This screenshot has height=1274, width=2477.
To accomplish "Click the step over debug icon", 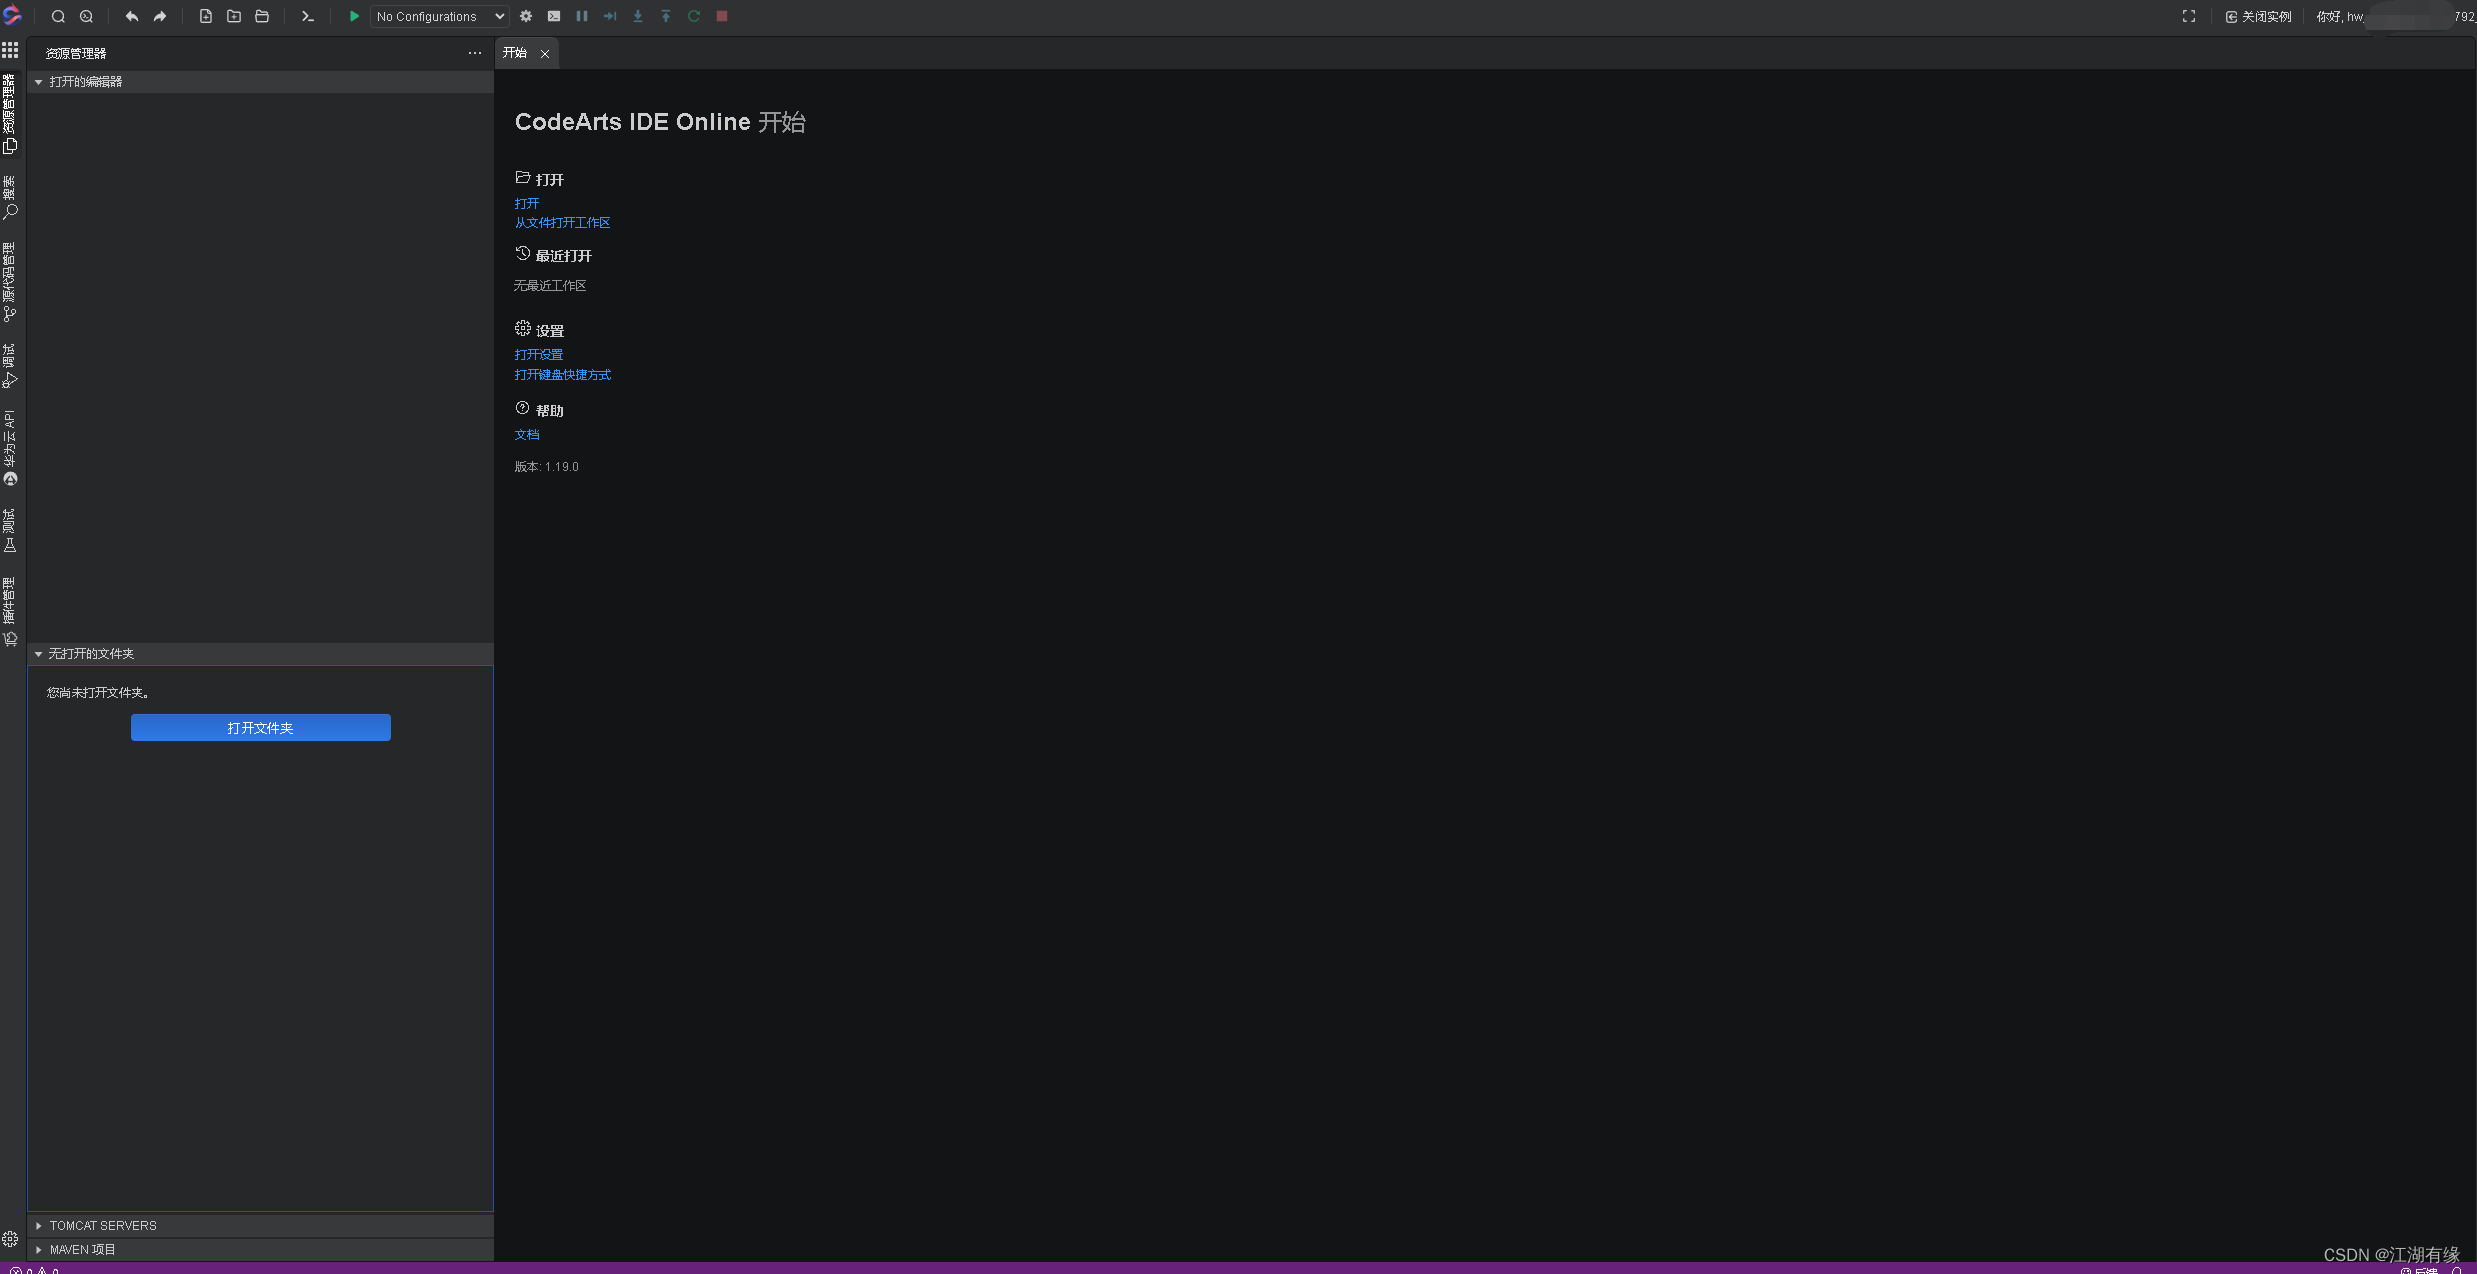I will [x=610, y=16].
